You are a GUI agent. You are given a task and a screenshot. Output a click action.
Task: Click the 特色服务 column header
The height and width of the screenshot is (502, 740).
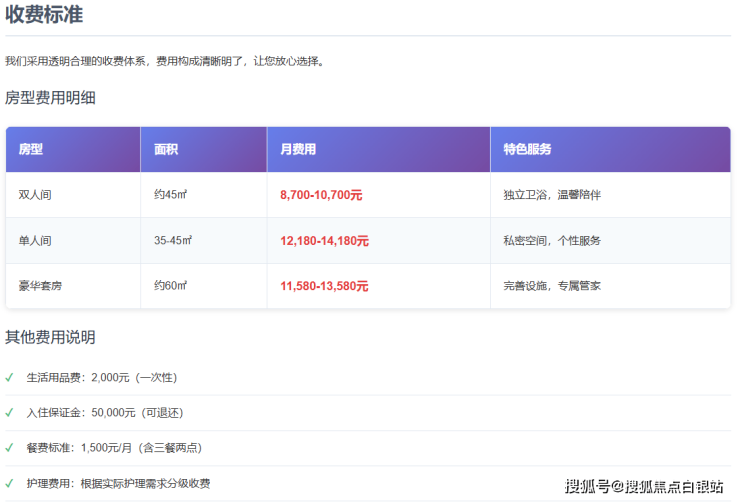tap(527, 149)
